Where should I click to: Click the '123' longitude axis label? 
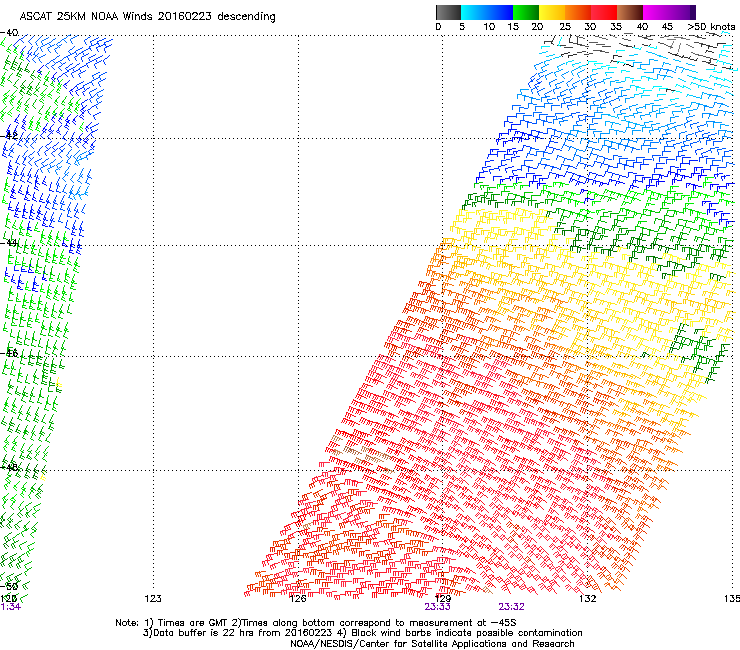tap(152, 599)
